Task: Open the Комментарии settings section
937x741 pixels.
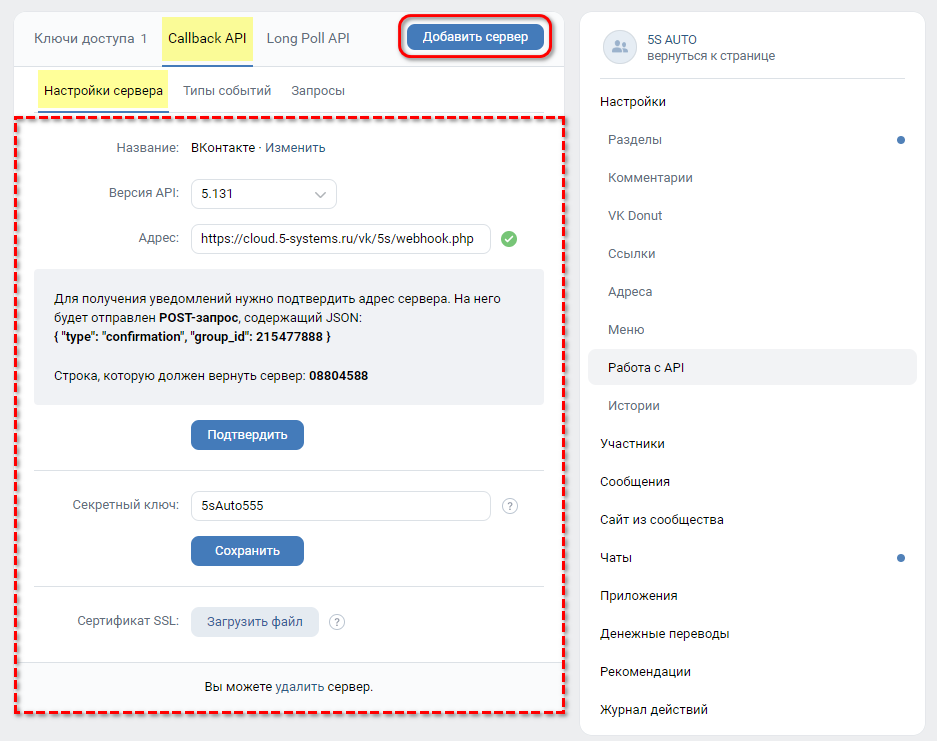Action: [x=650, y=177]
